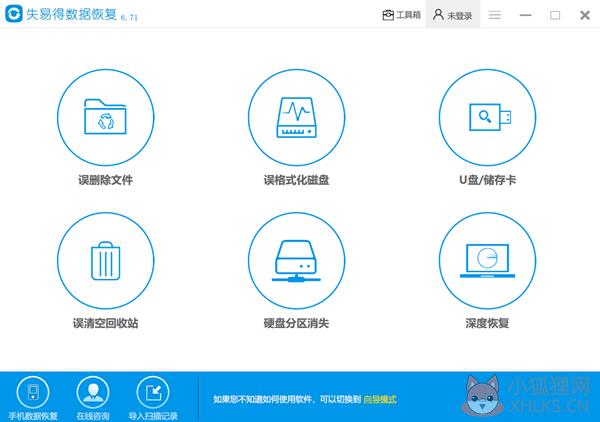This screenshot has width=600, height=422.
Task: Maximize the data recovery window
Action: [x=555, y=15]
